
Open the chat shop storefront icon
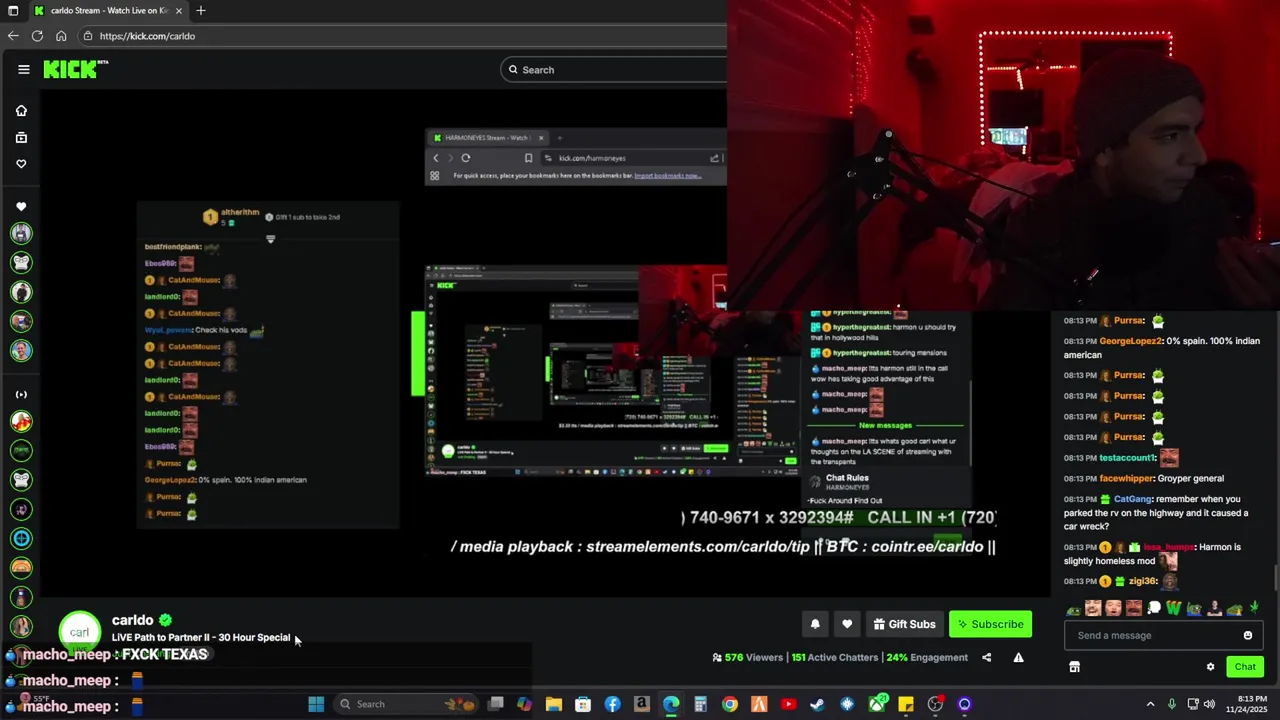(1074, 667)
